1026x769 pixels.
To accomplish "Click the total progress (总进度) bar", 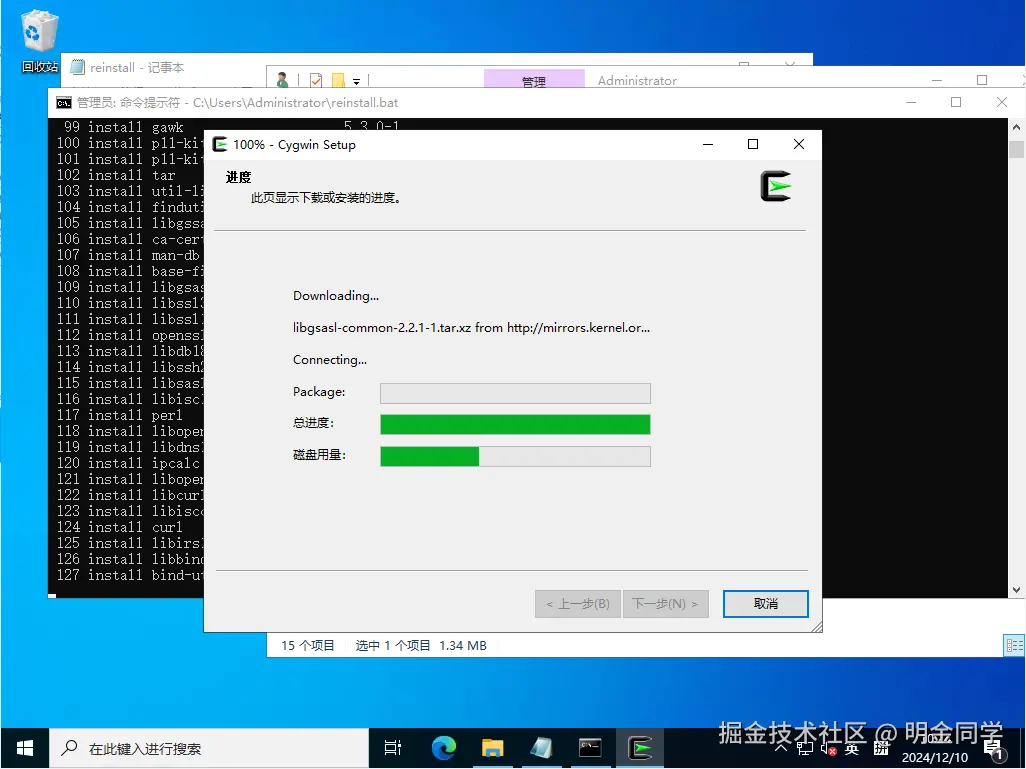I will coord(515,424).
